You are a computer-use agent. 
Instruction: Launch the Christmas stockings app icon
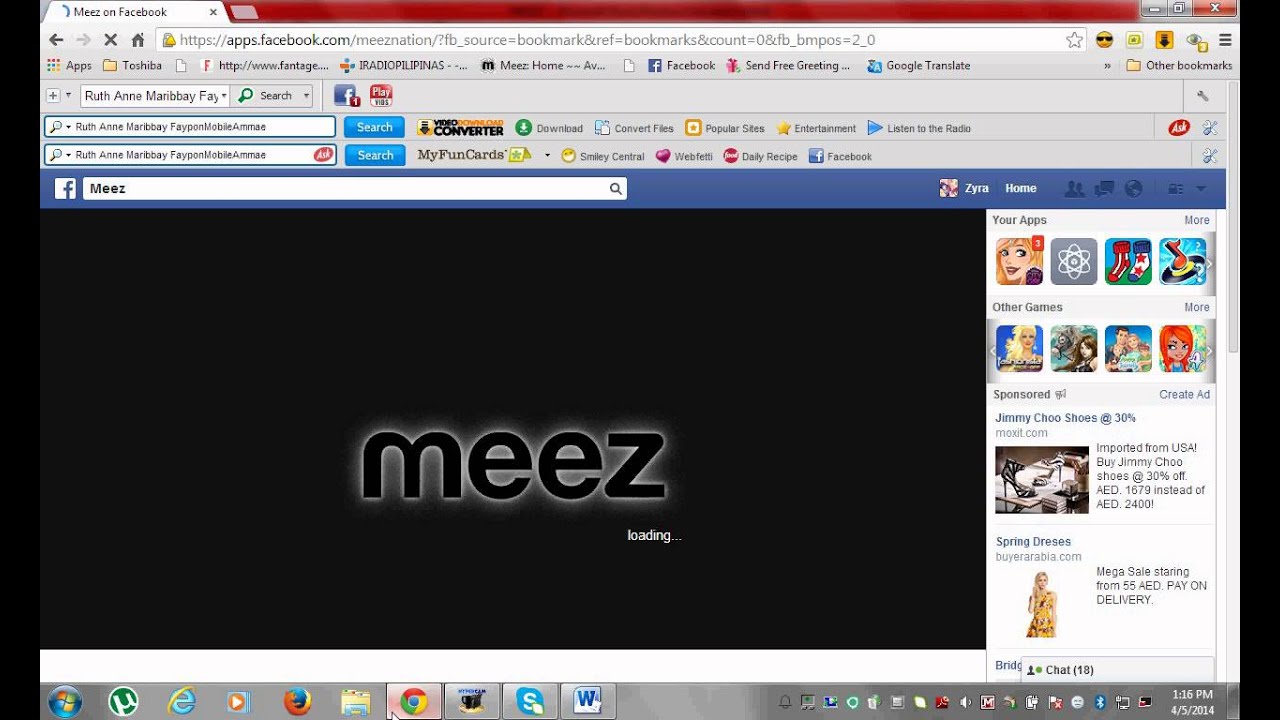point(1128,261)
